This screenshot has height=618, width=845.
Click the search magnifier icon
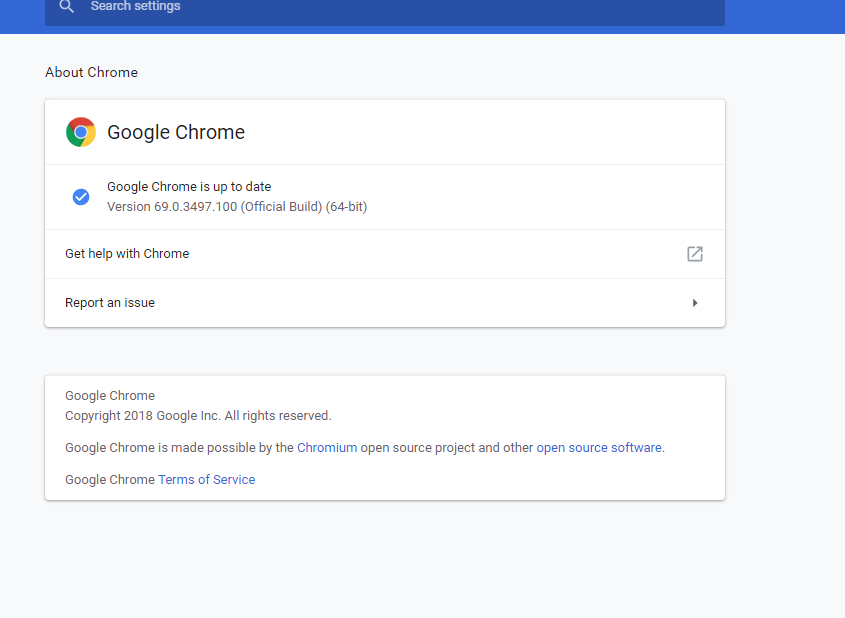[66, 6]
